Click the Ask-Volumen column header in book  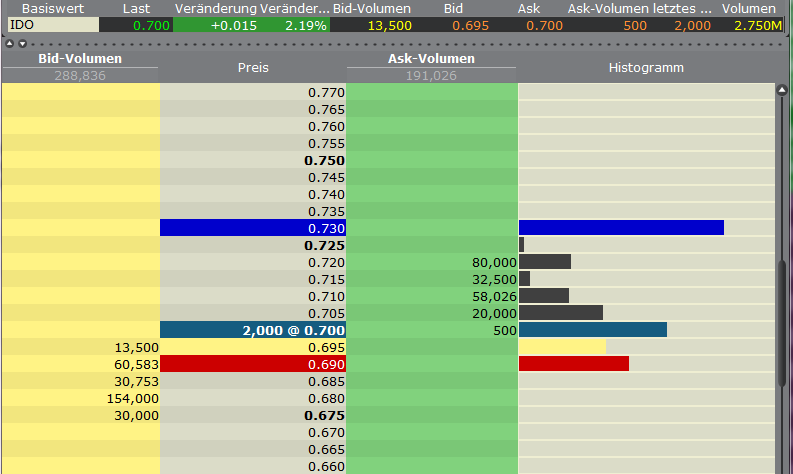(431, 59)
